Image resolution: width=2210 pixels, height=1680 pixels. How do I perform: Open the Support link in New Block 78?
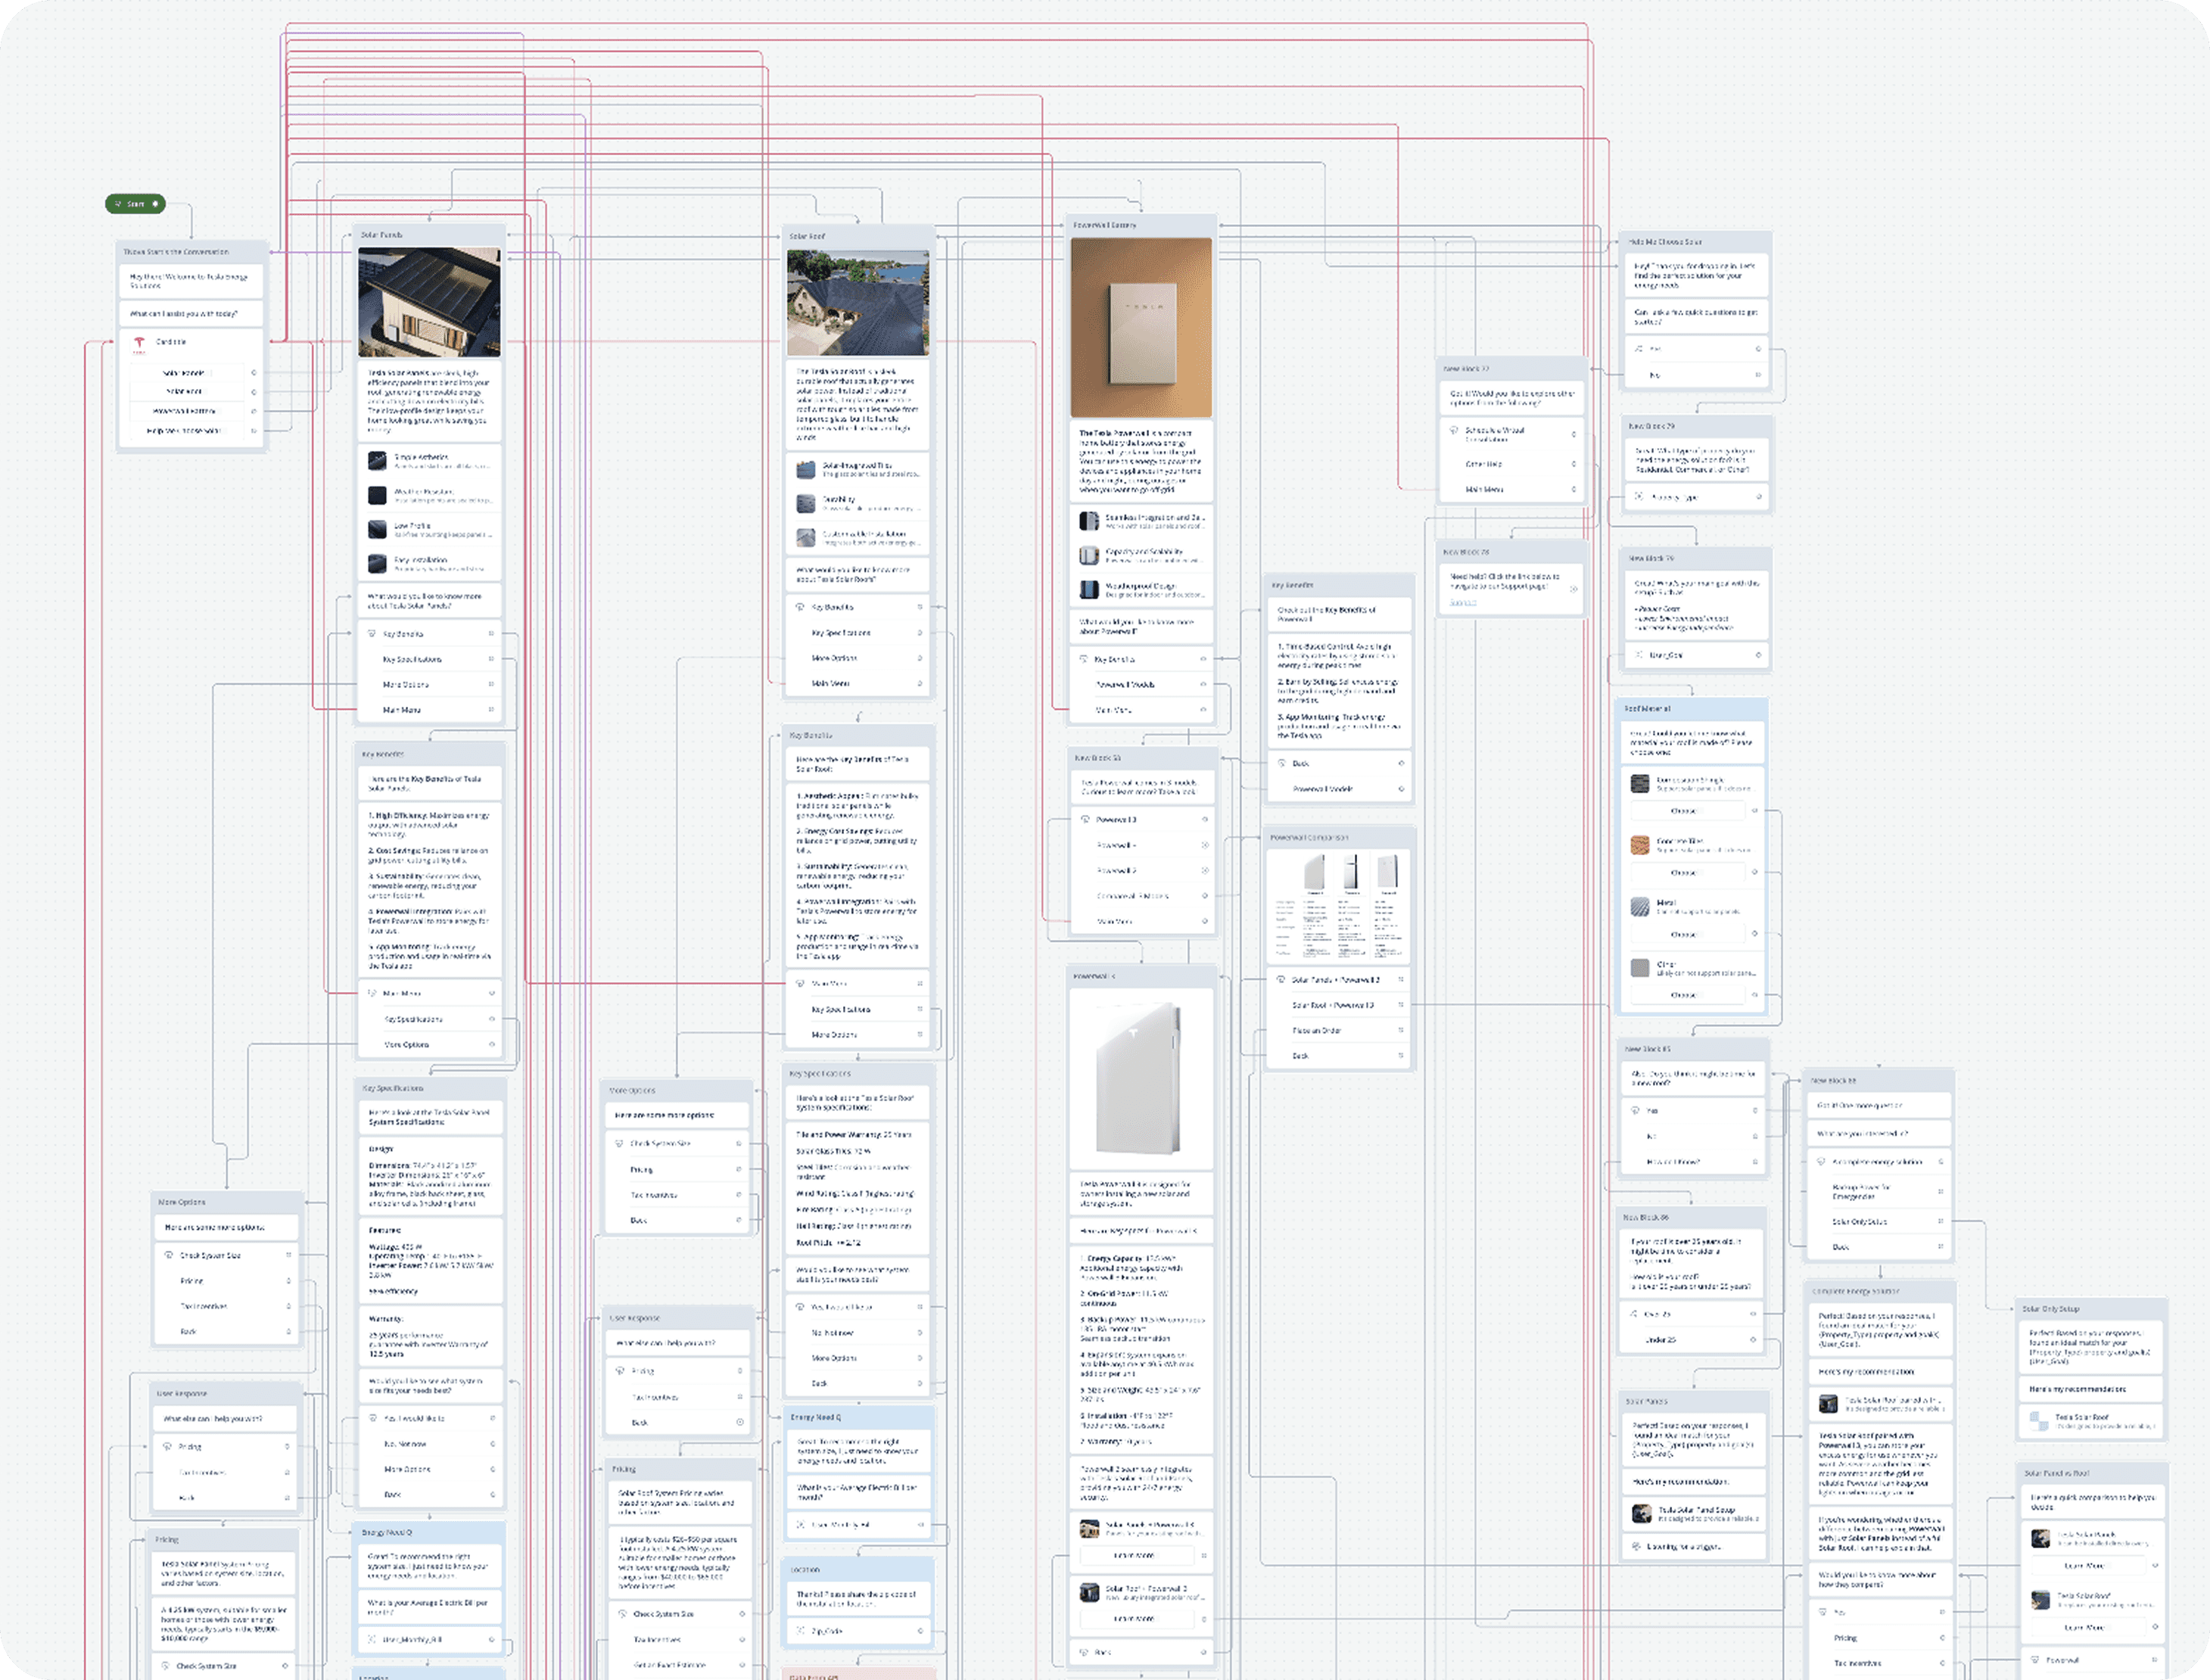1462,602
